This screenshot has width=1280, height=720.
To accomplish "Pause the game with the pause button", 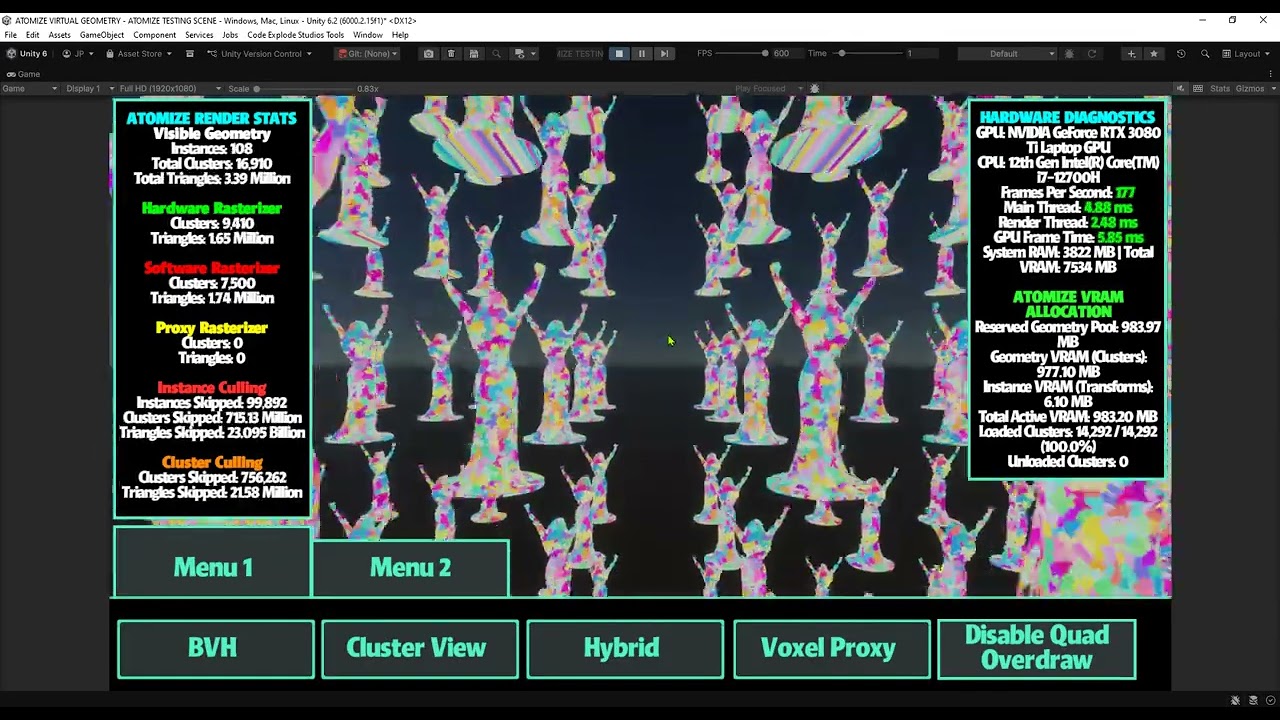I will (641, 54).
